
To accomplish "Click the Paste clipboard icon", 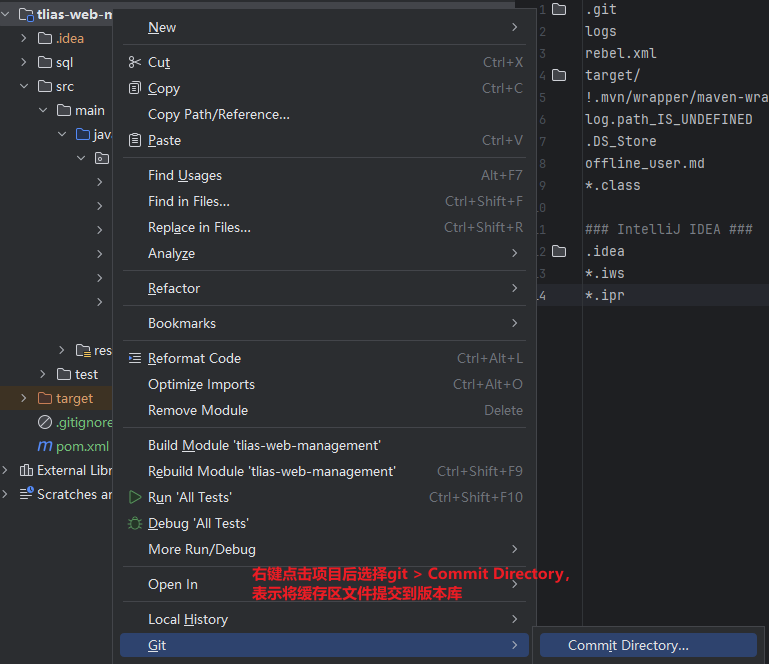I will click(x=134, y=140).
